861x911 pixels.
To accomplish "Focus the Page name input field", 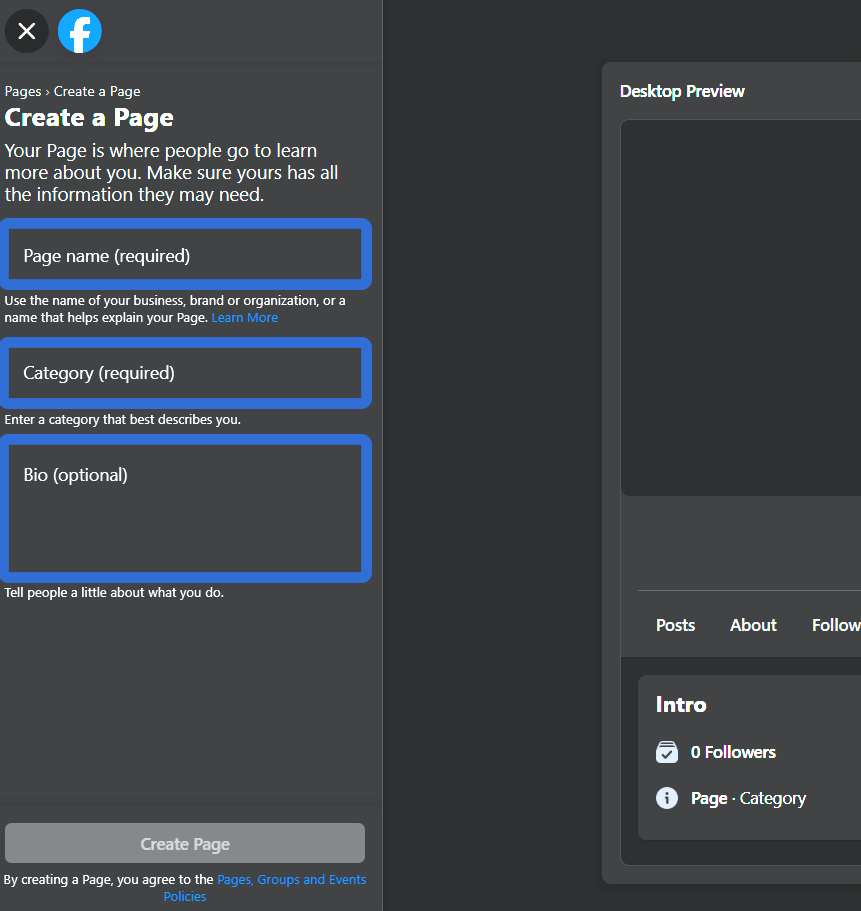I will point(185,255).
